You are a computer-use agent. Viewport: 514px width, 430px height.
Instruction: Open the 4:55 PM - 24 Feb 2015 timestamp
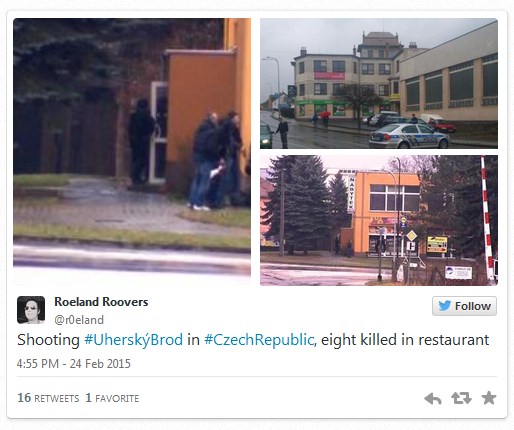coord(74,364)
